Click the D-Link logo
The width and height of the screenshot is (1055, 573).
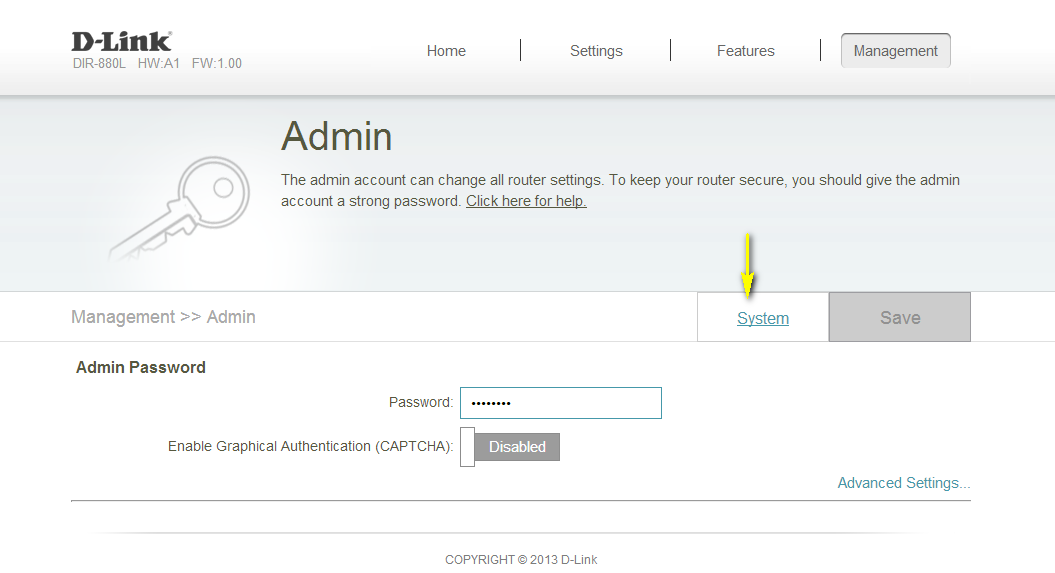click(121, 41)
